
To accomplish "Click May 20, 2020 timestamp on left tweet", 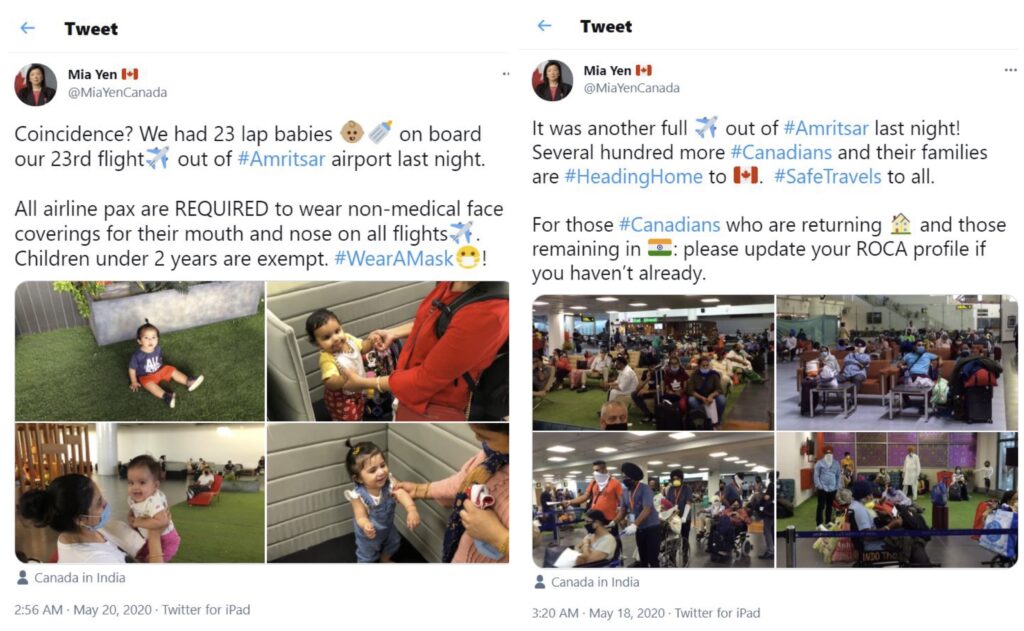I will (112, 609).
